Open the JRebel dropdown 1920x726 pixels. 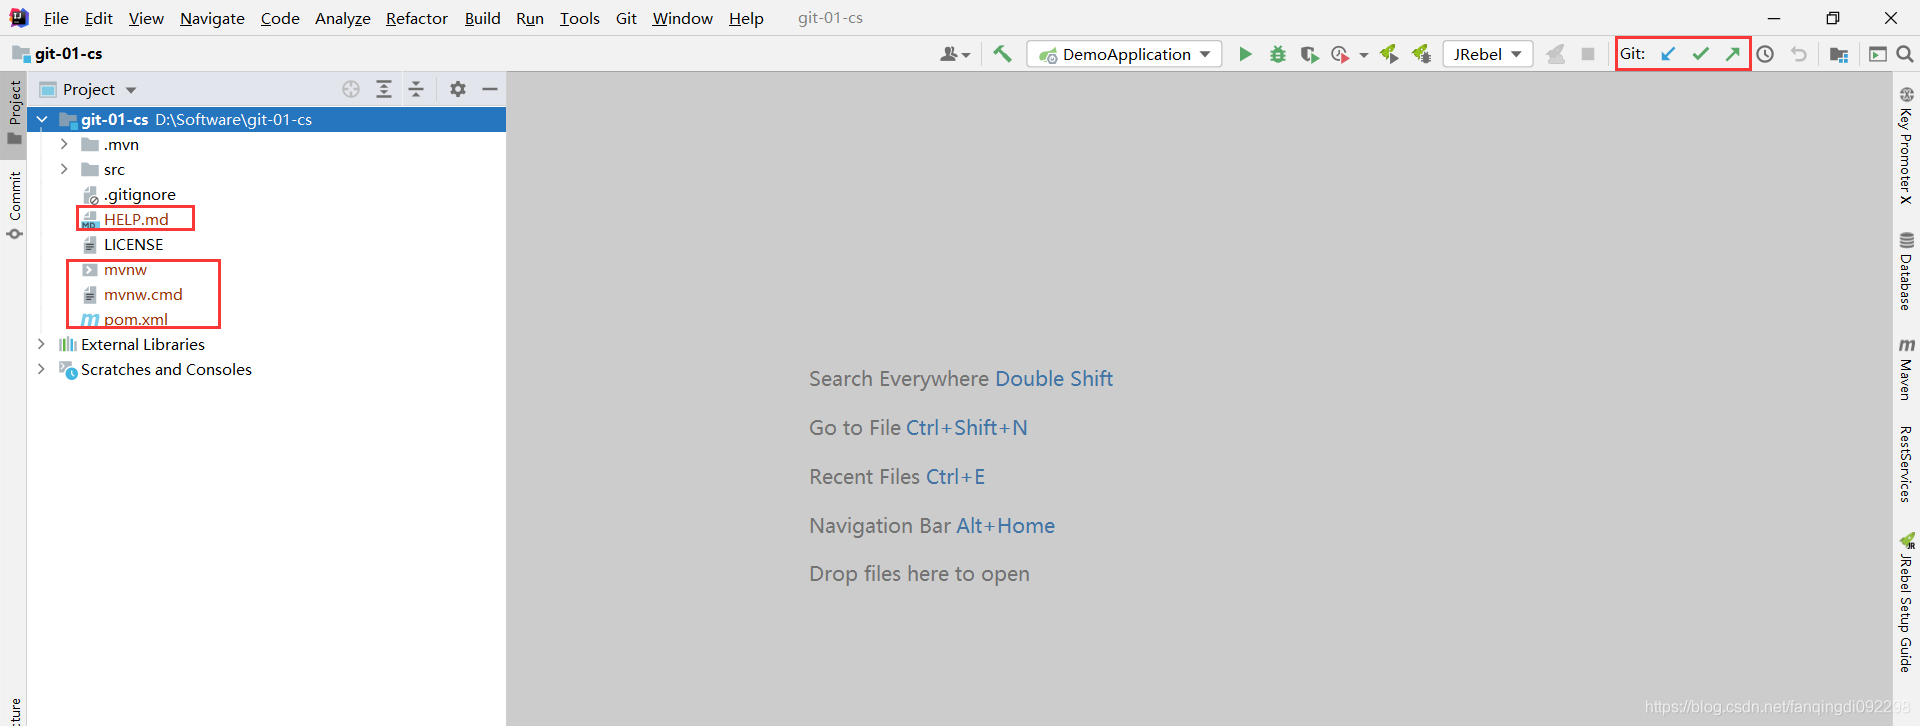[1488, 54]
